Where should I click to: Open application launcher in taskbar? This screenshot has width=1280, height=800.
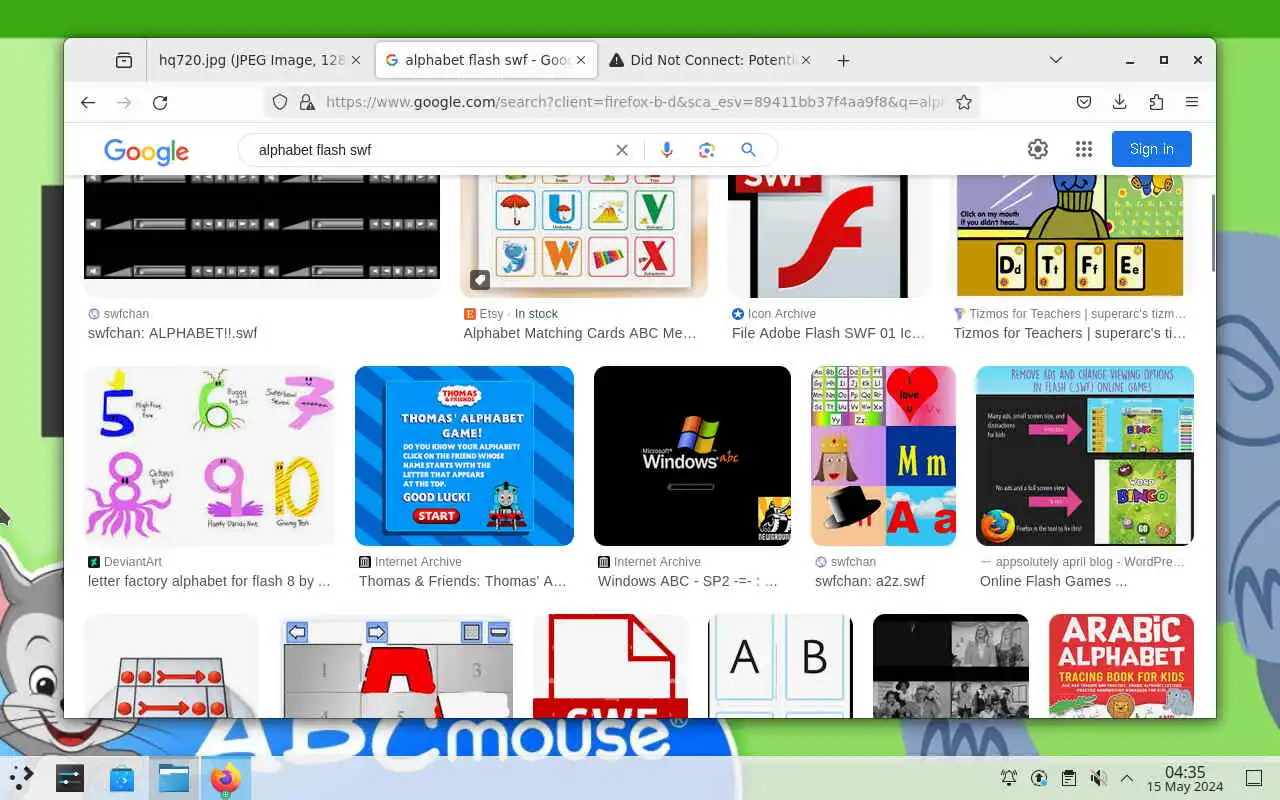point(22,777)
